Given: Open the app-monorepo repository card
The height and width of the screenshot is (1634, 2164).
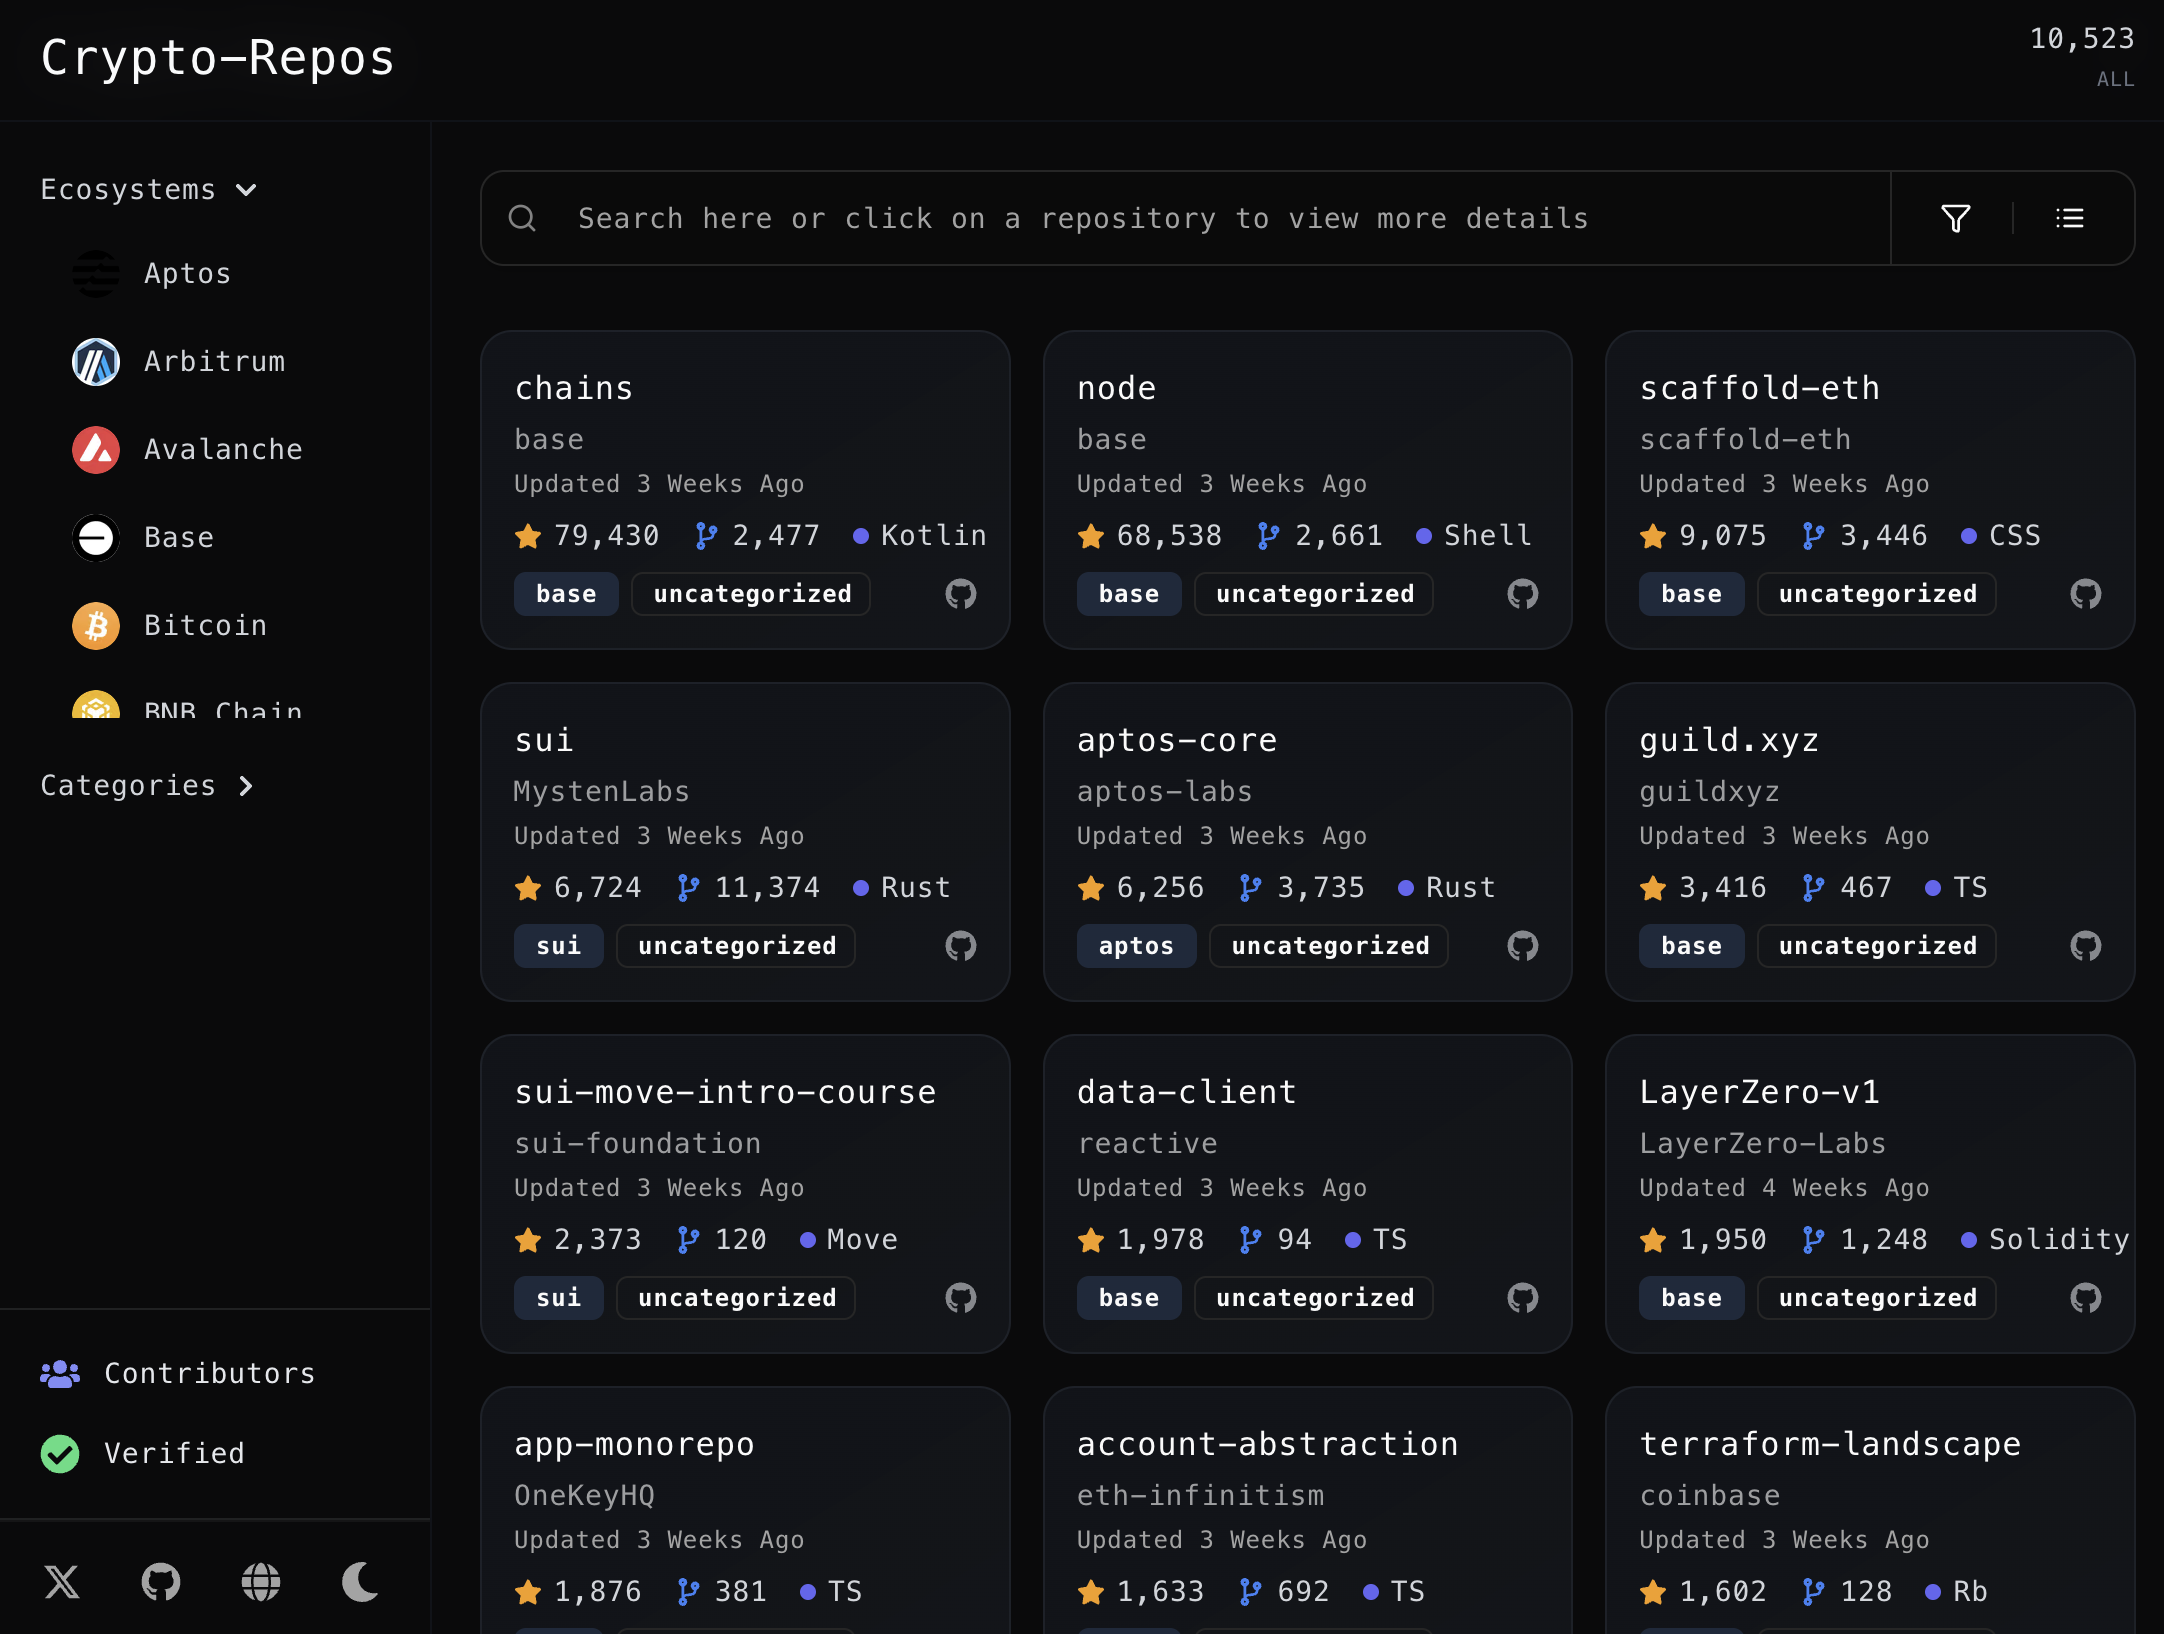Looking at the screenshot, I should click(x=745, y=1510).
